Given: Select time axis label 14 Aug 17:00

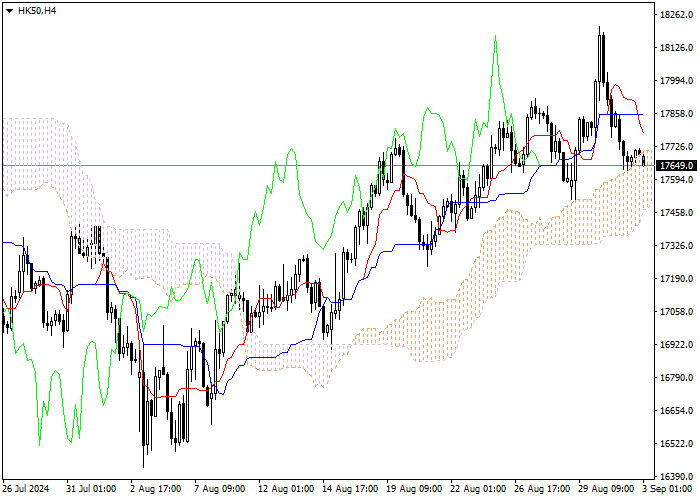Looking at the screenshot, I should pyautogui.click(x=350, y=488).
